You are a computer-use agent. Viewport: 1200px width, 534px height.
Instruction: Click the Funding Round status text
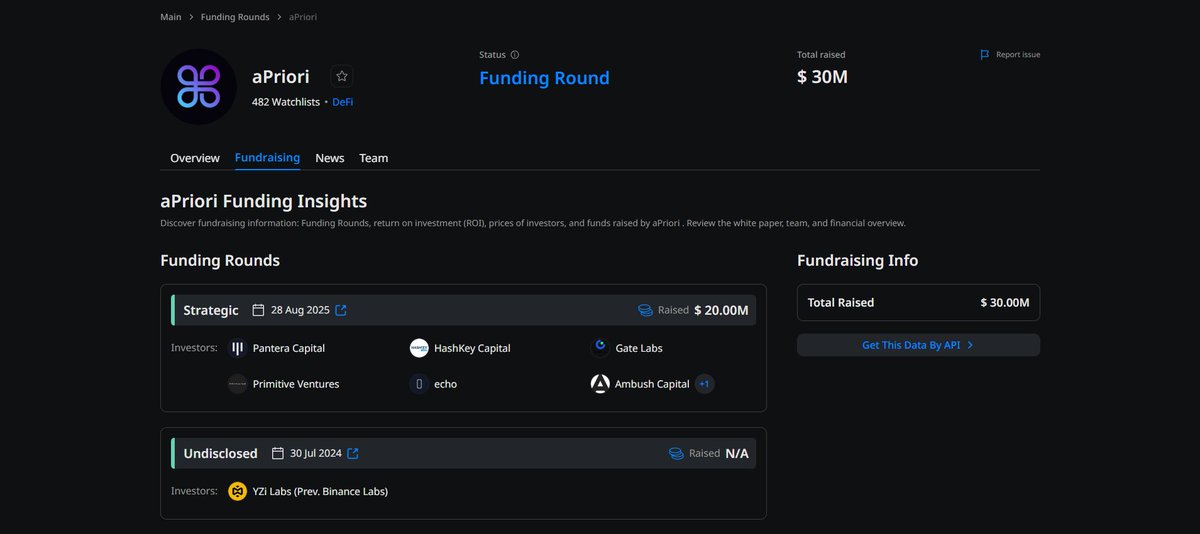pyautogui.click(x=544, y=78)
